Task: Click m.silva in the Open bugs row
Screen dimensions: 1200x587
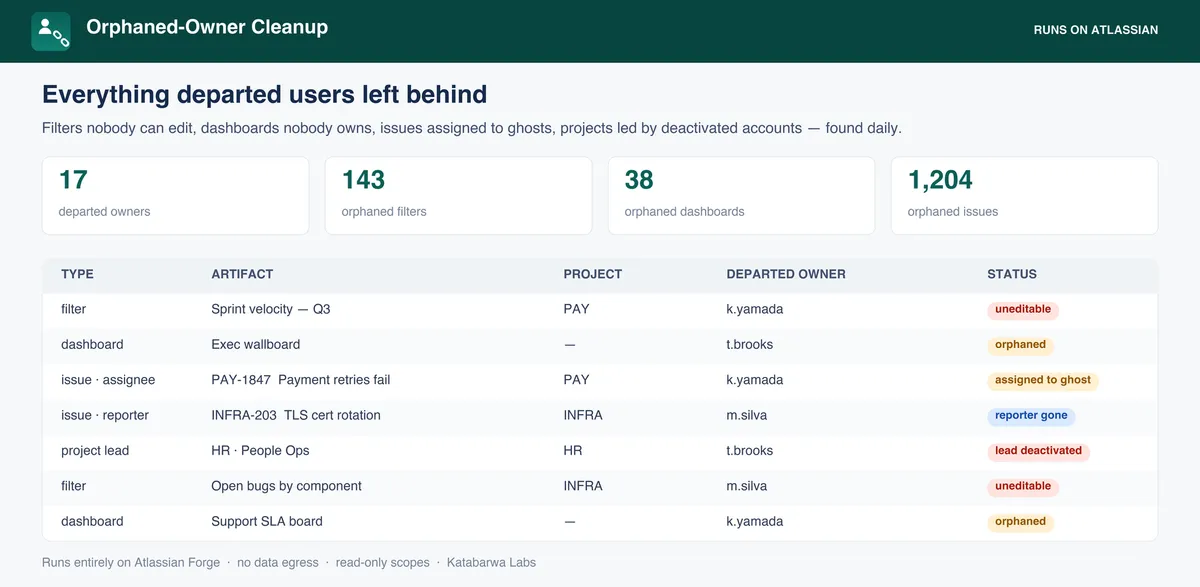Action: (747, 486)
